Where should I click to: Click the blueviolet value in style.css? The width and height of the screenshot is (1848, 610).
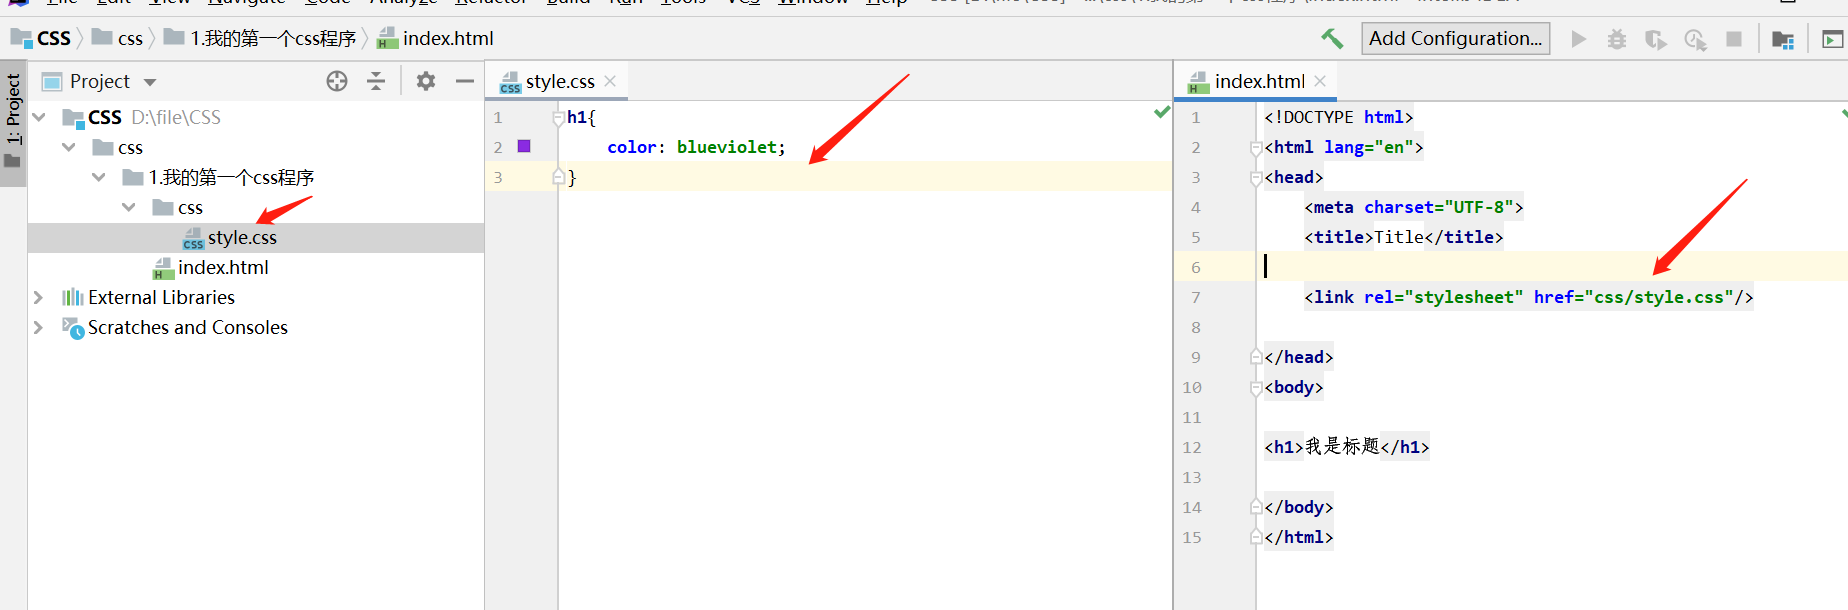(727, 147)
